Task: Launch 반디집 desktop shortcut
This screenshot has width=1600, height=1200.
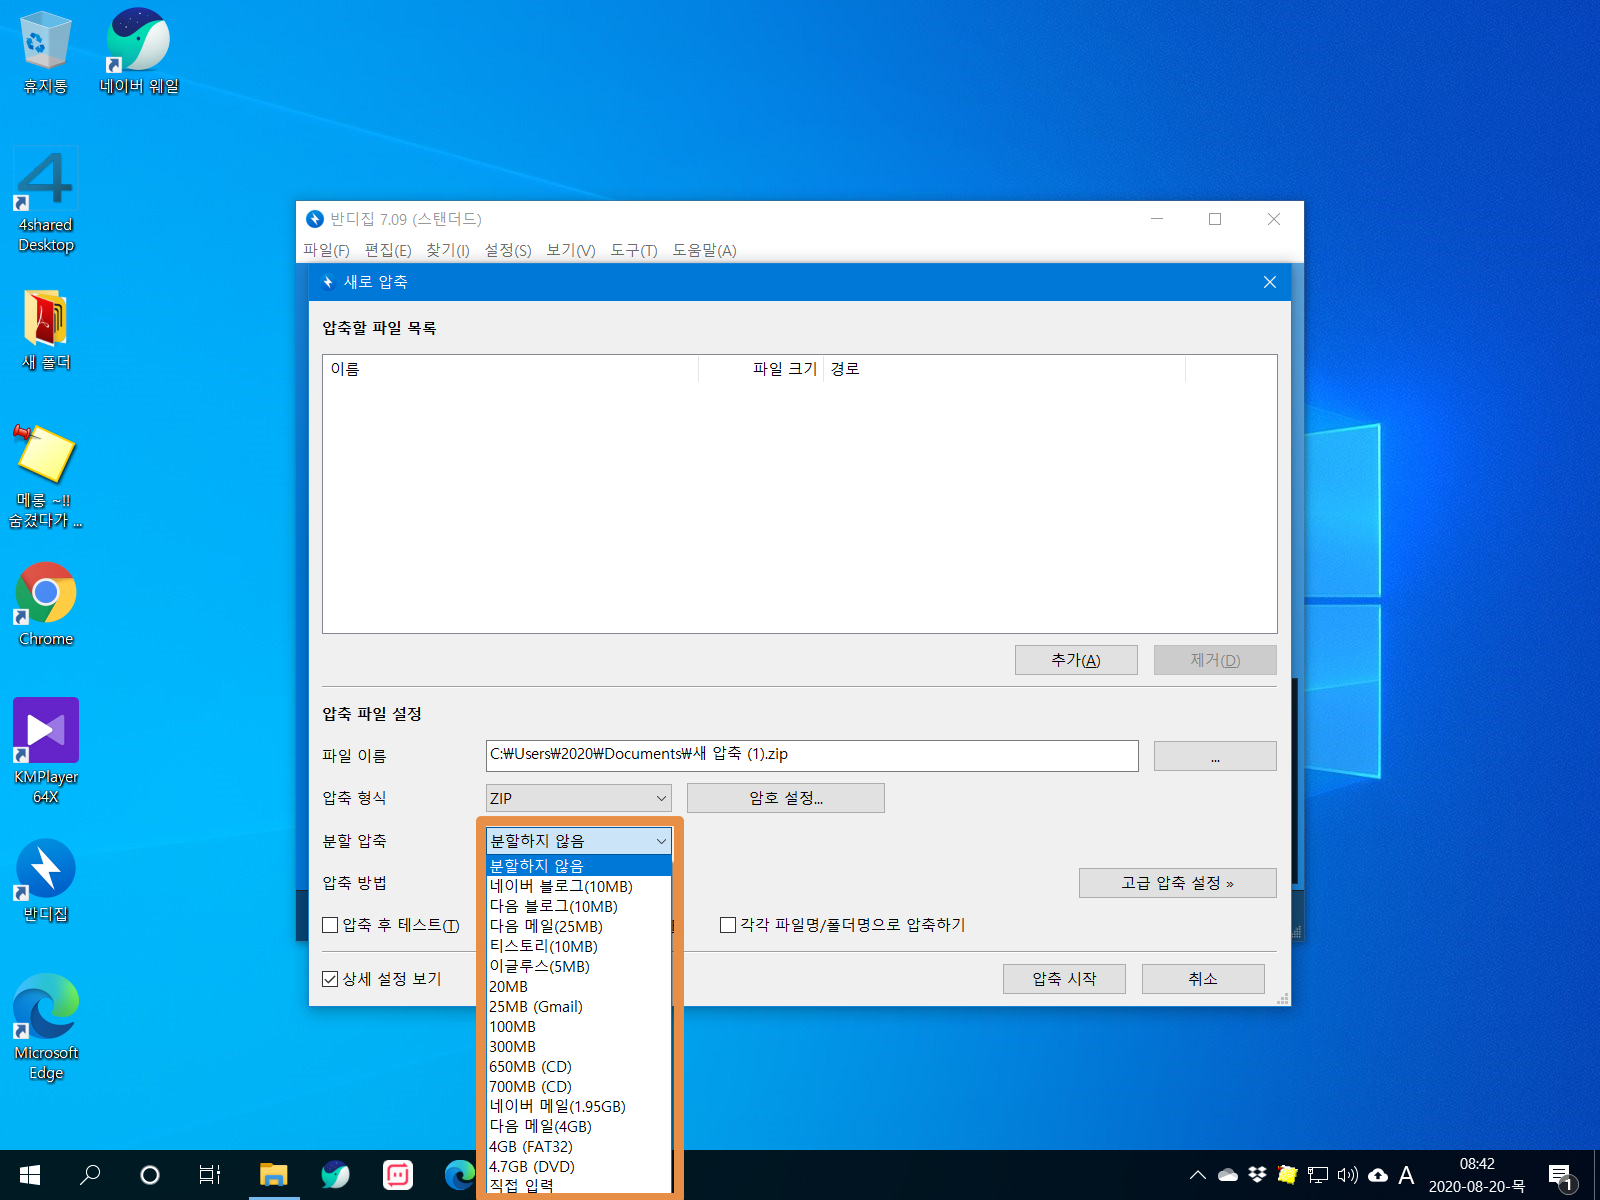Action: [x=45, y=880]
